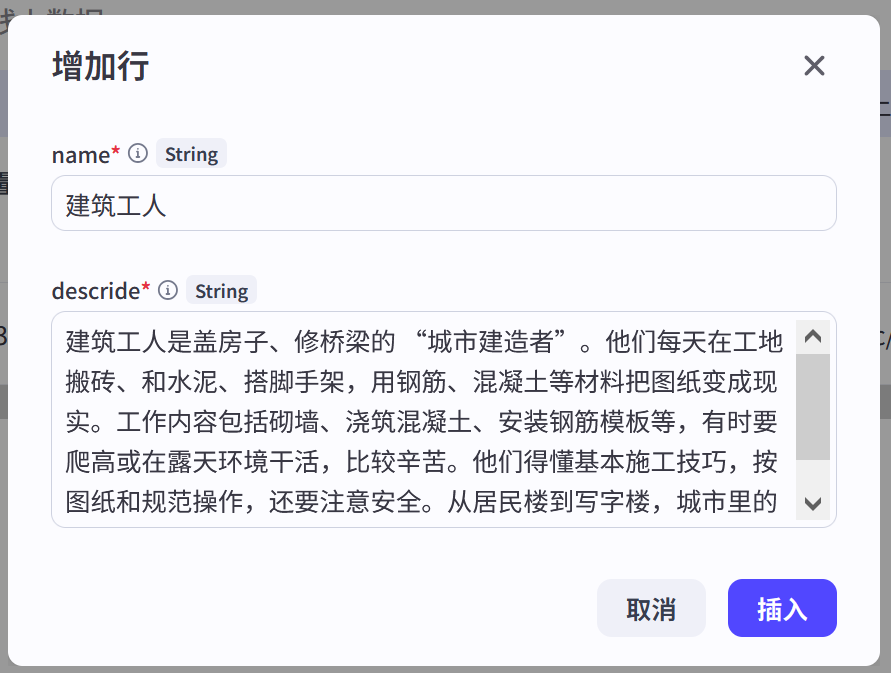Focus the name input containing 建筑工人

click(x=444, y=203)
